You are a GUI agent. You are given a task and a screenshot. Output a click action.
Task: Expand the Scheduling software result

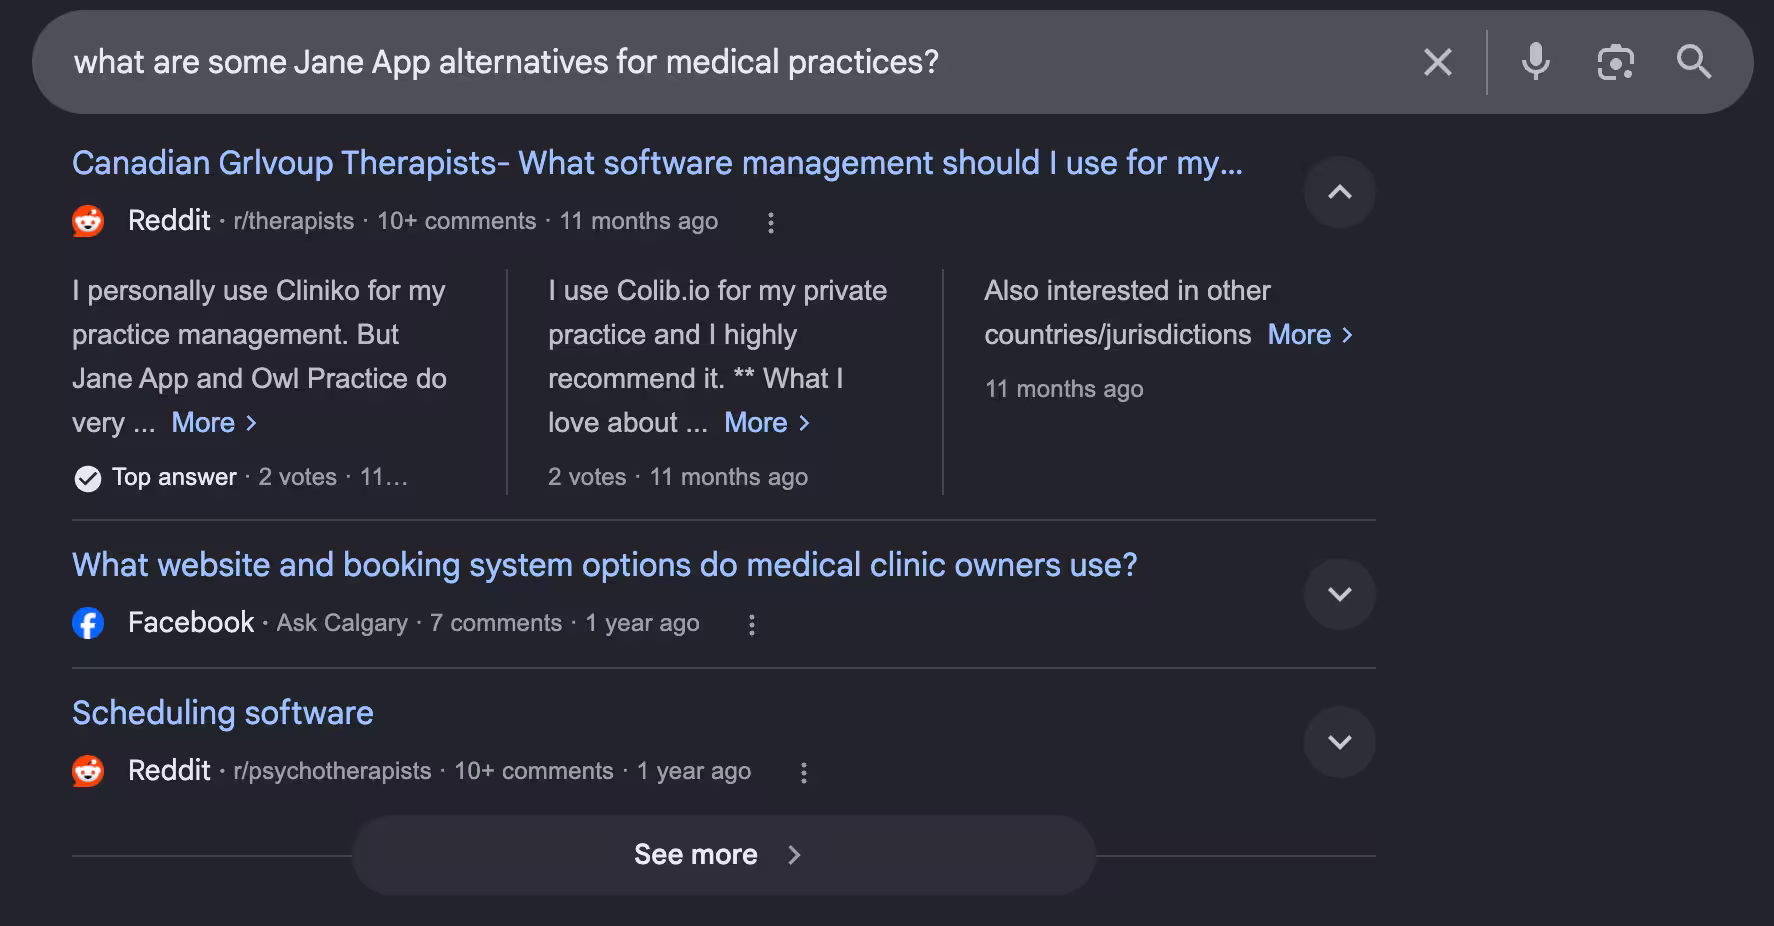click(1339, 742)
